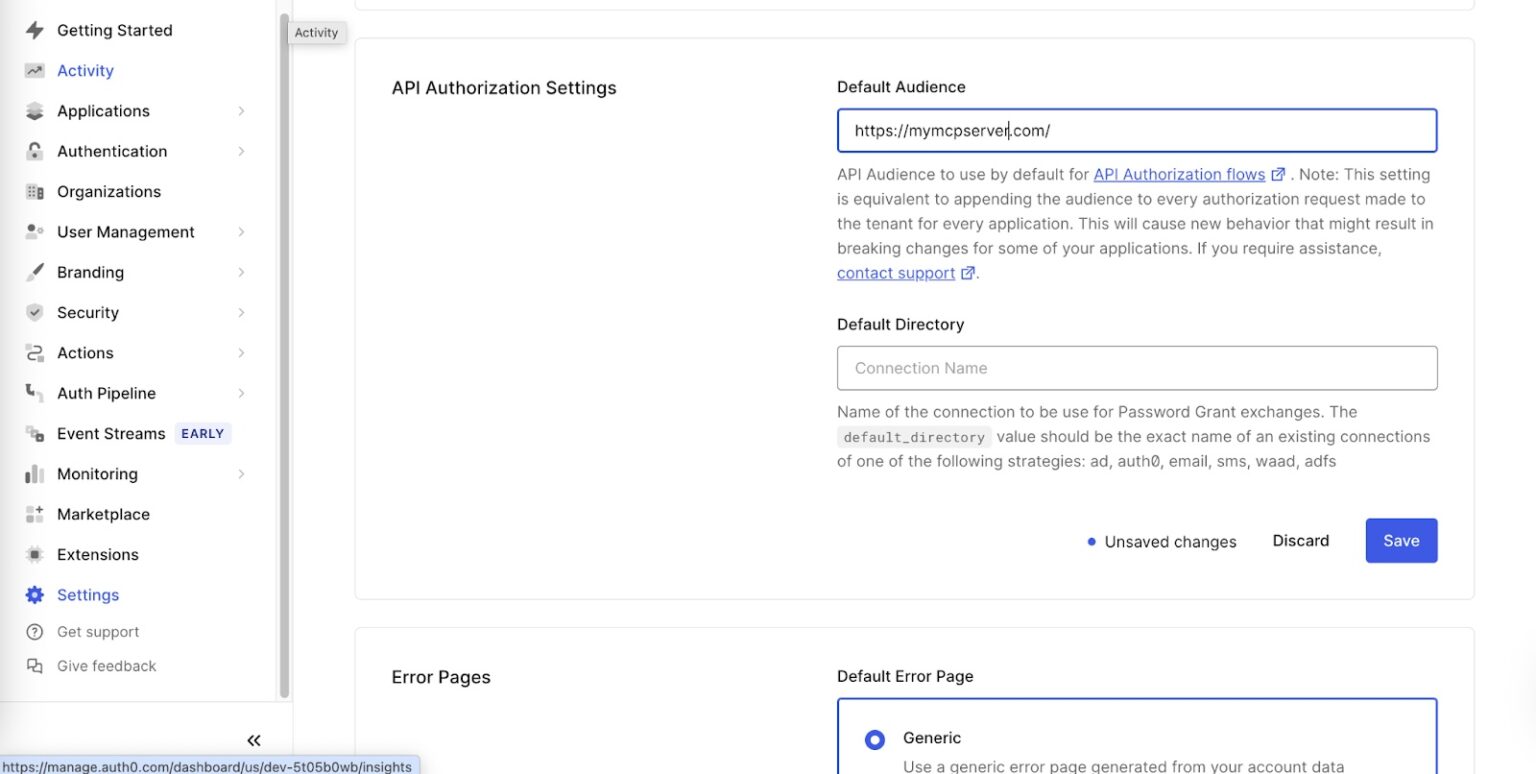Click the Branding paintbrush icon
The width and height of the screenshot is (1536, 774).
point(33,272)
